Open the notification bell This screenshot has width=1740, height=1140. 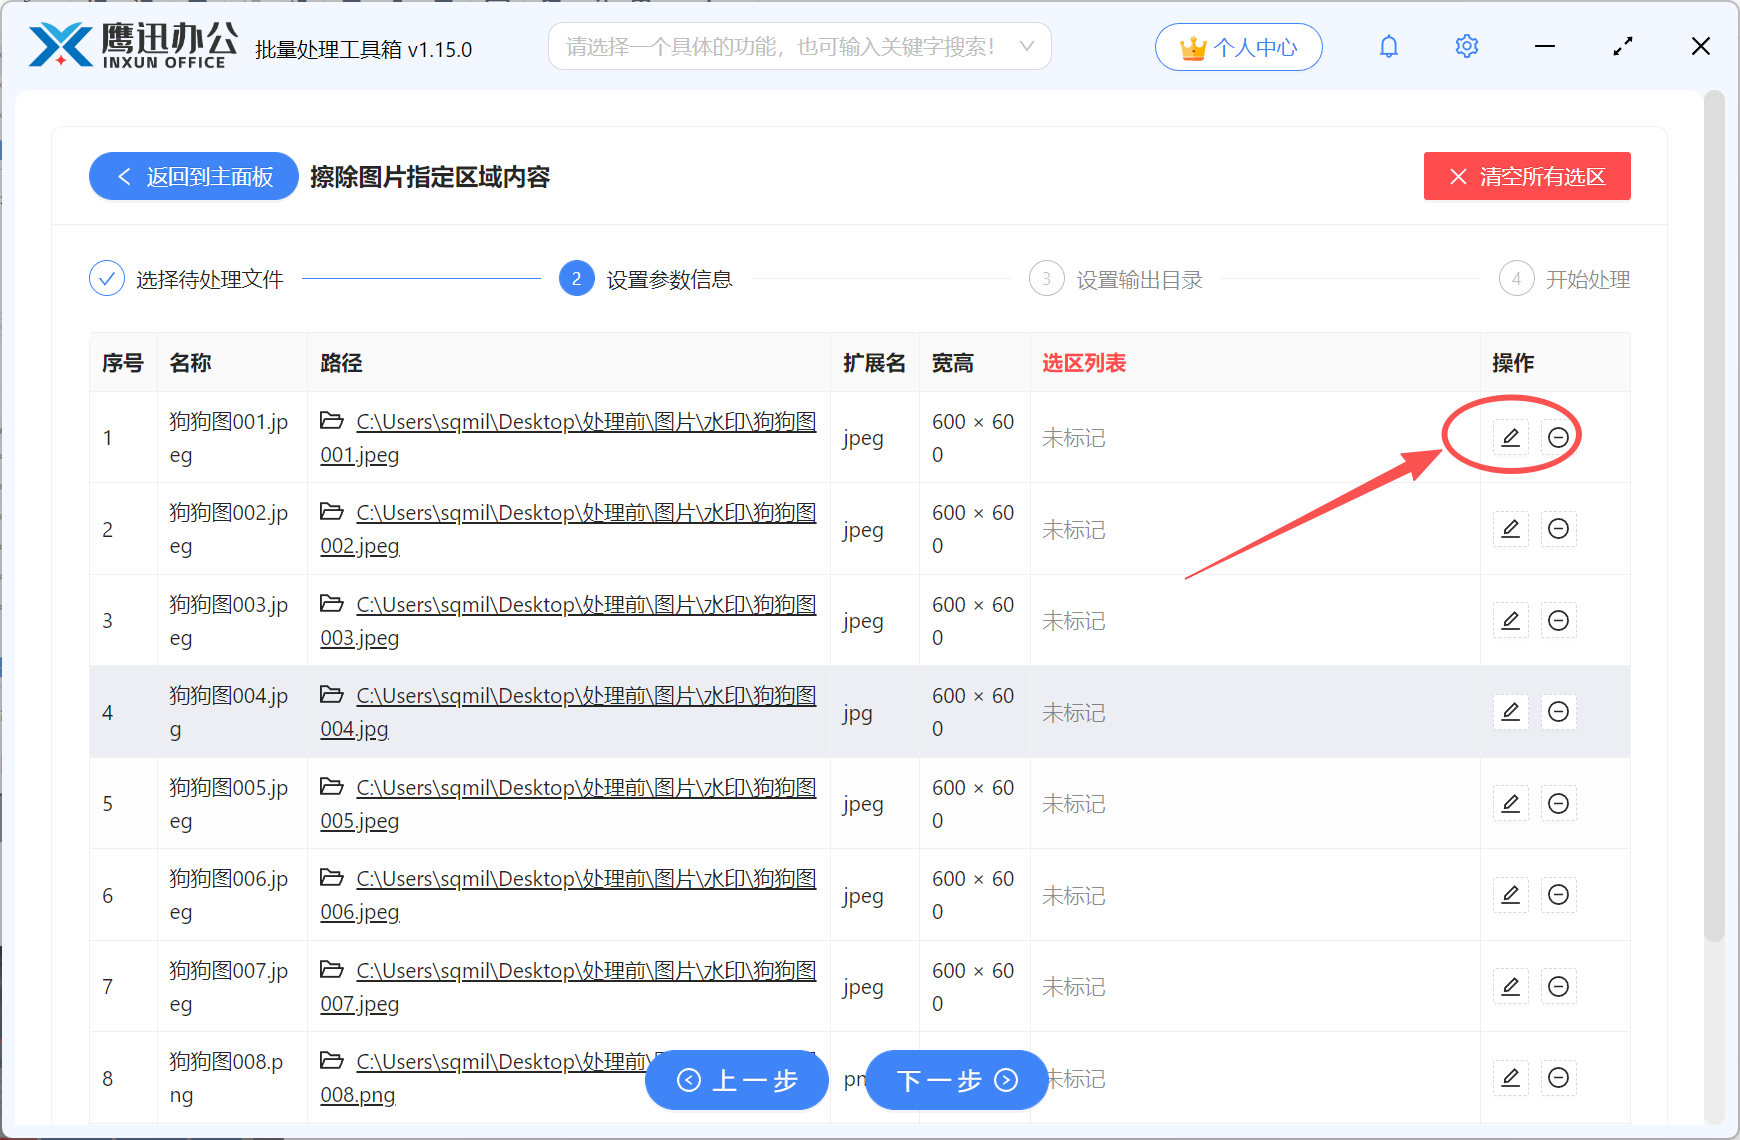(x=1388, y=46)
